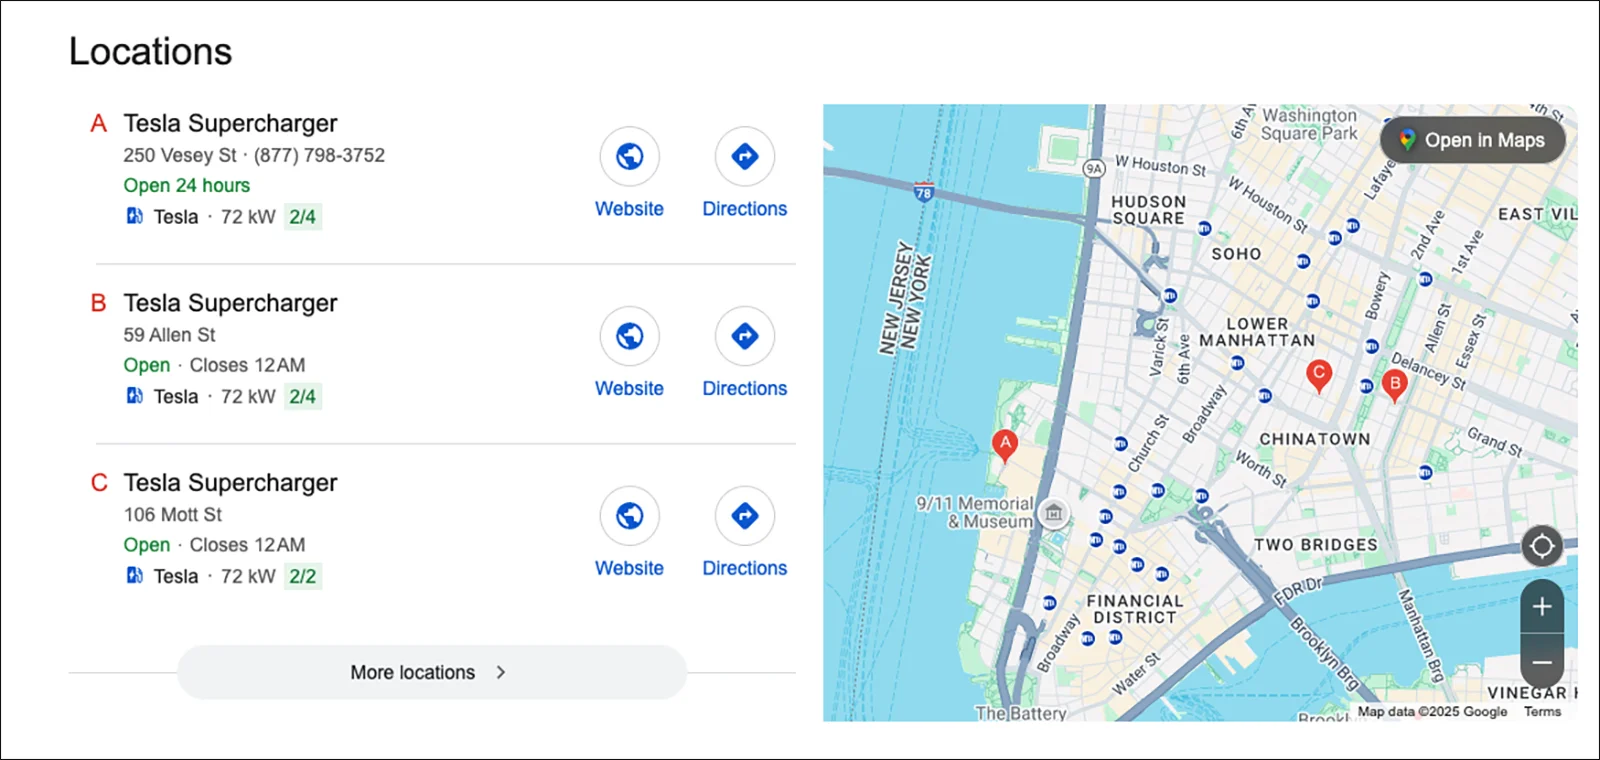
Task: Select red map pin C on map
Action: 1319,375
